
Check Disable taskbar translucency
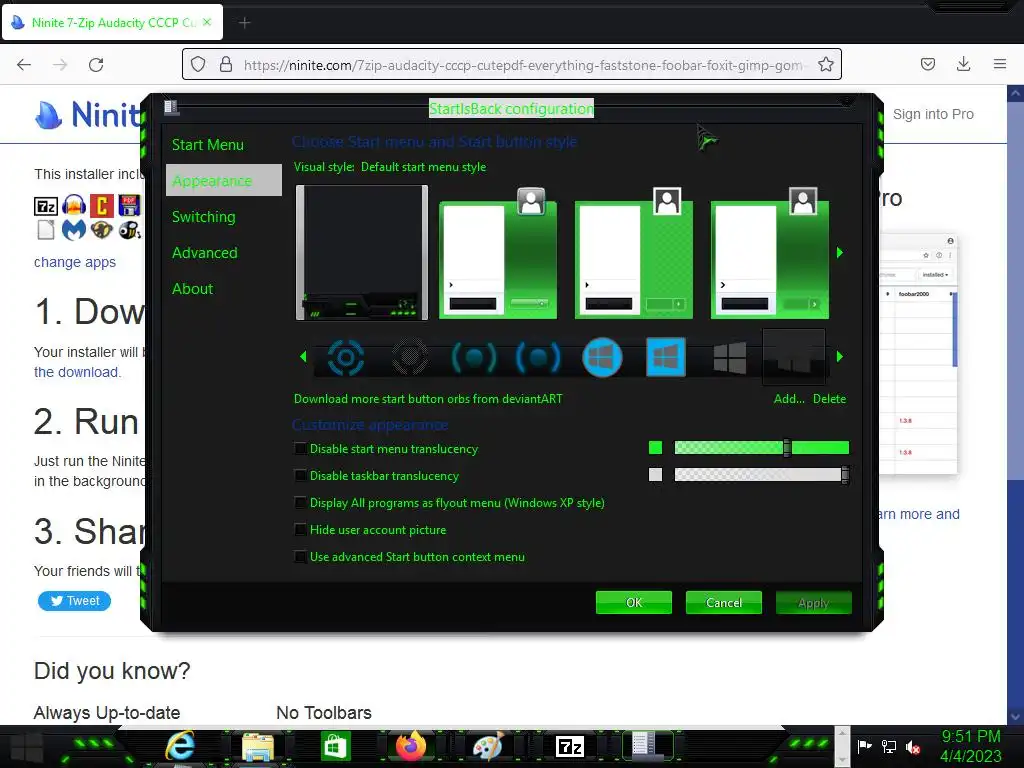tap(300, 475)
